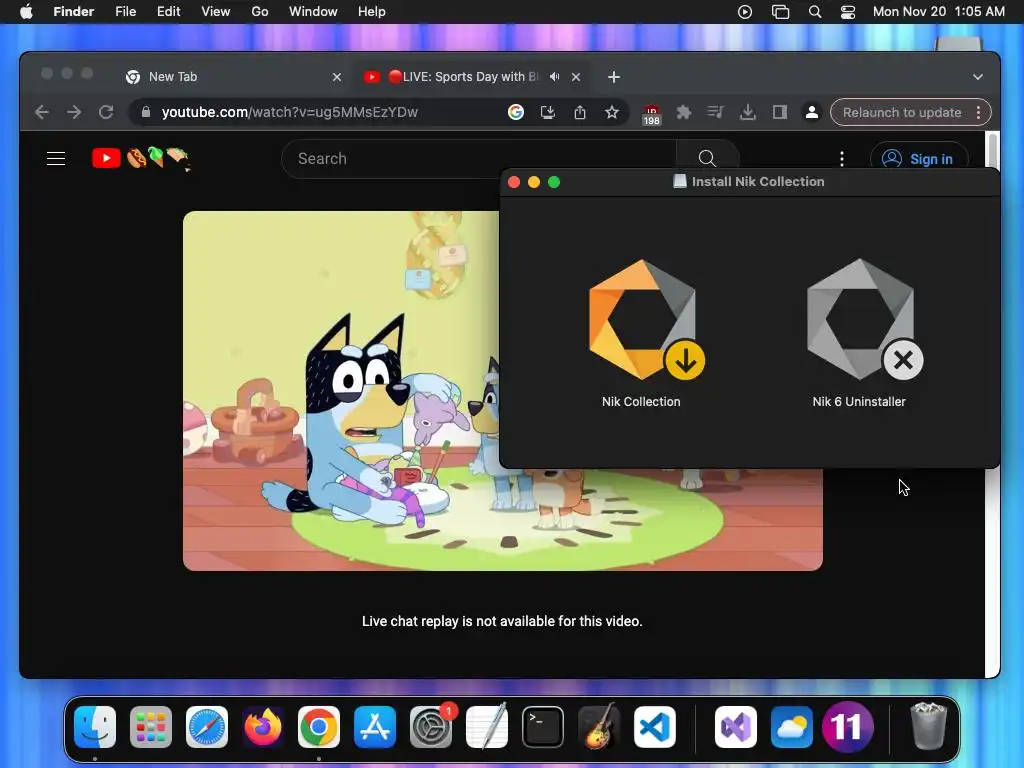Open the Go menu
The width and height of the screenshot is (1024, 768).
point(260,12)
